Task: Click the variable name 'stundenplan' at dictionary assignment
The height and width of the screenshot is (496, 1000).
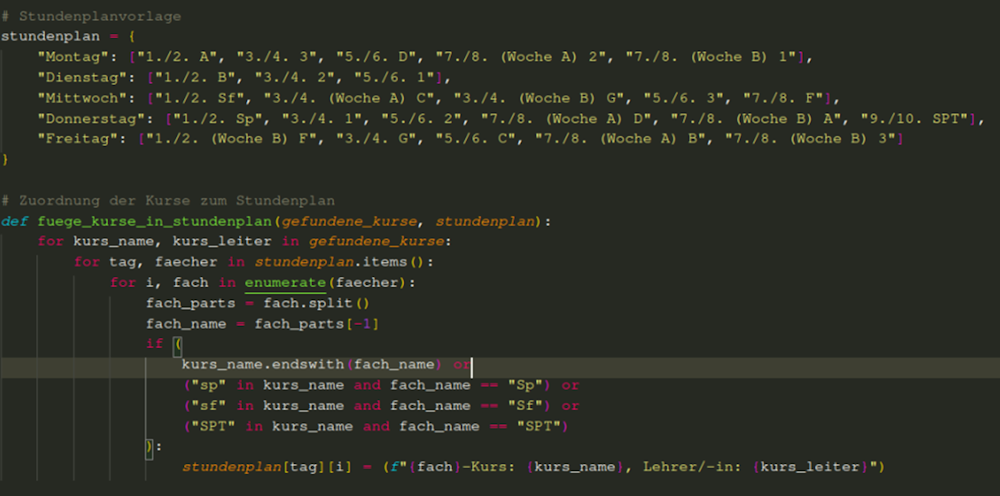Action: pyautogui.click(x=50, y=36)
